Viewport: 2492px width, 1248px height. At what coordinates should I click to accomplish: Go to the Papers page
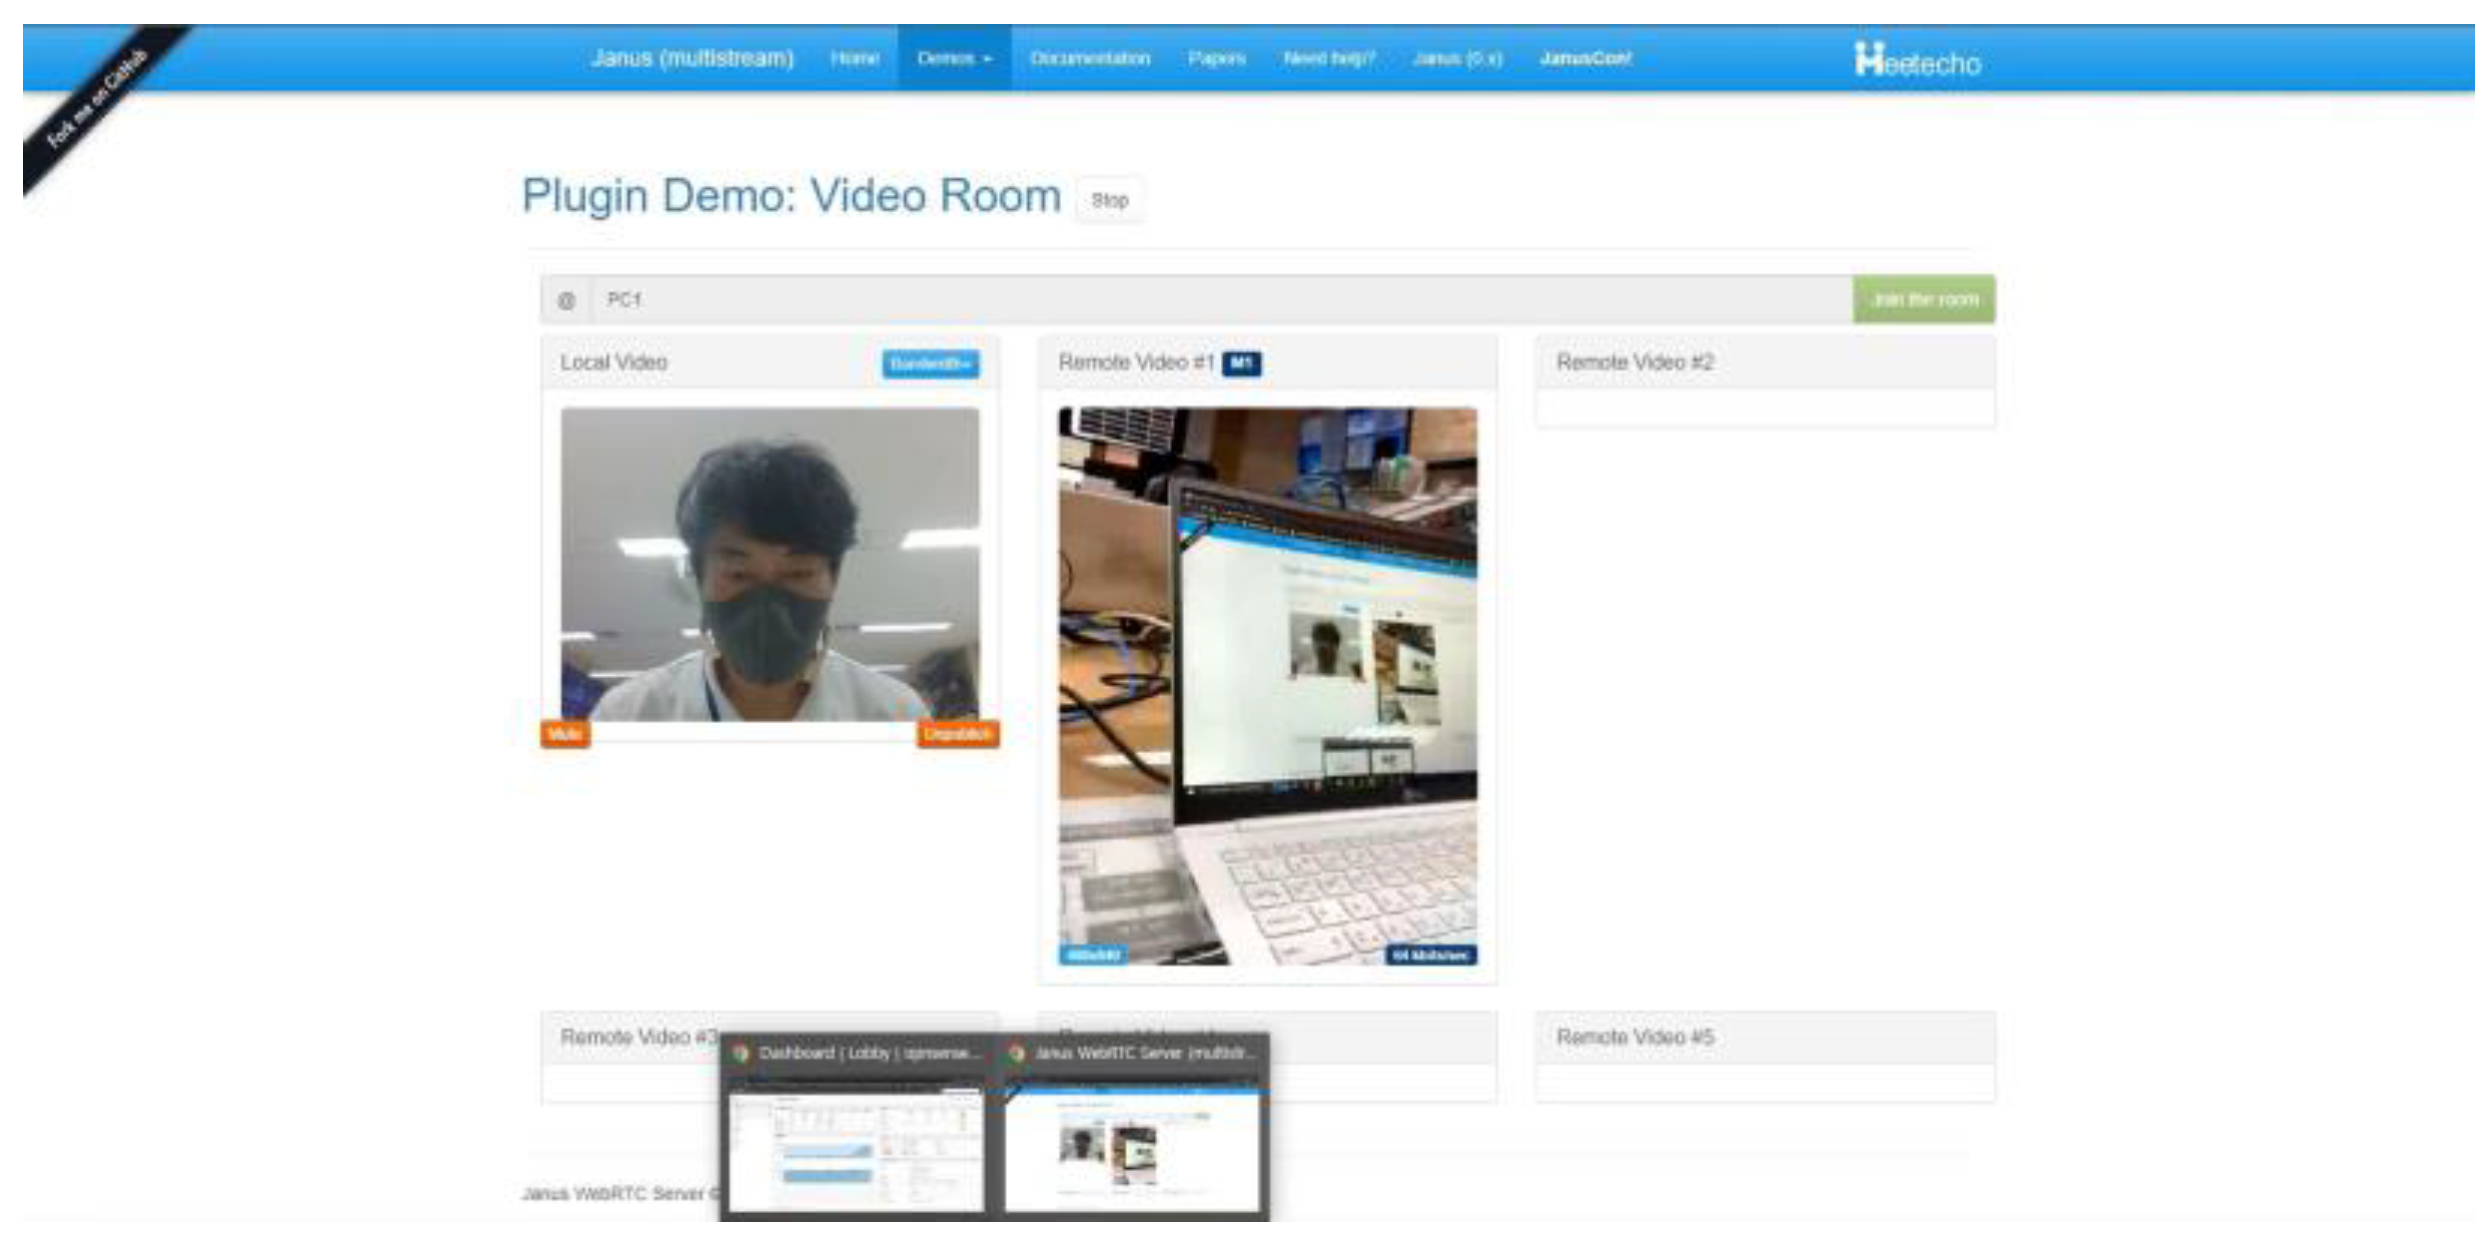click(x=1216, y=58)
